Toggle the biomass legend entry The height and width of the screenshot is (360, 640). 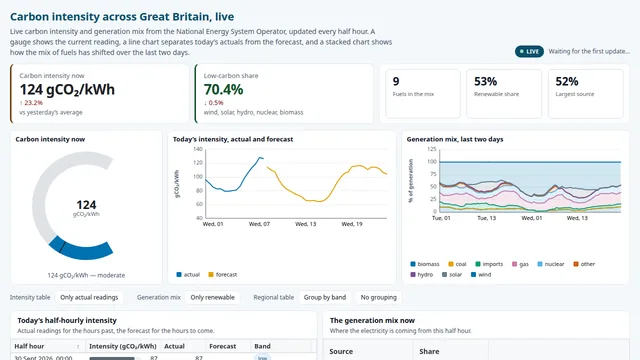point(424,264)
